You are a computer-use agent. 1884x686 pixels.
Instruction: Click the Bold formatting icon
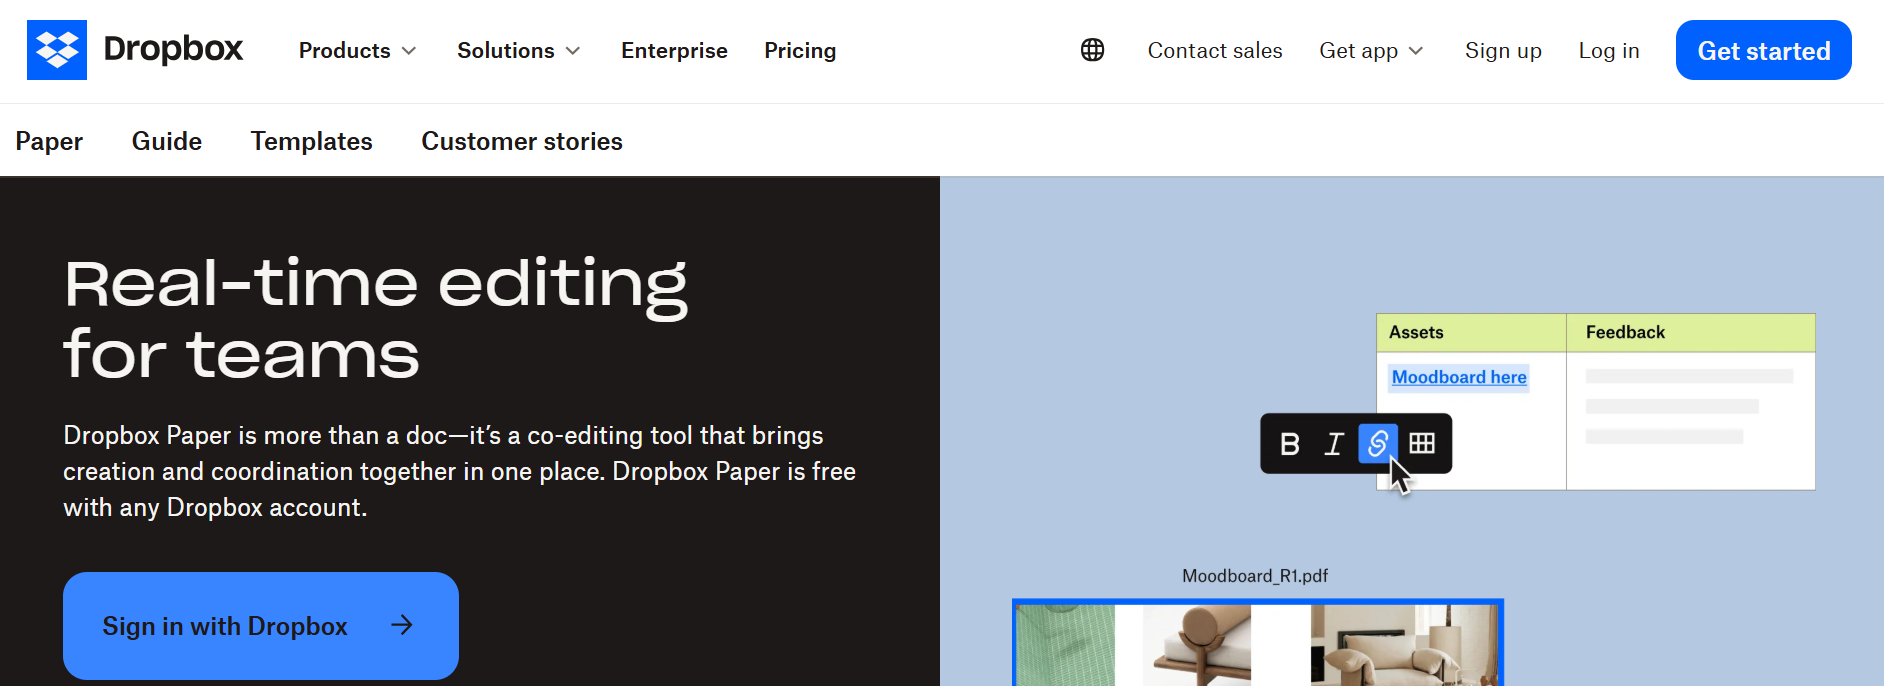pyautogui.click(x=1290, y=444)
